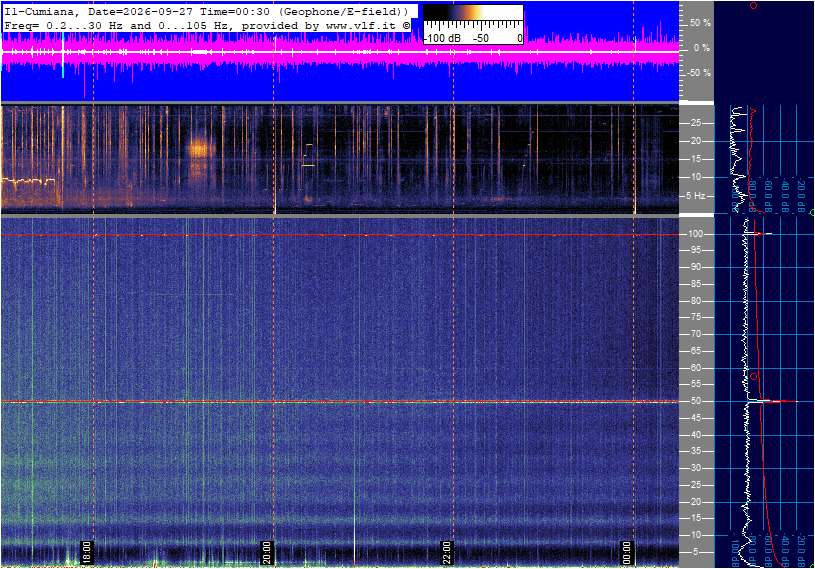Click the 100 Hz peak in spectrum graph

point(758,234)
